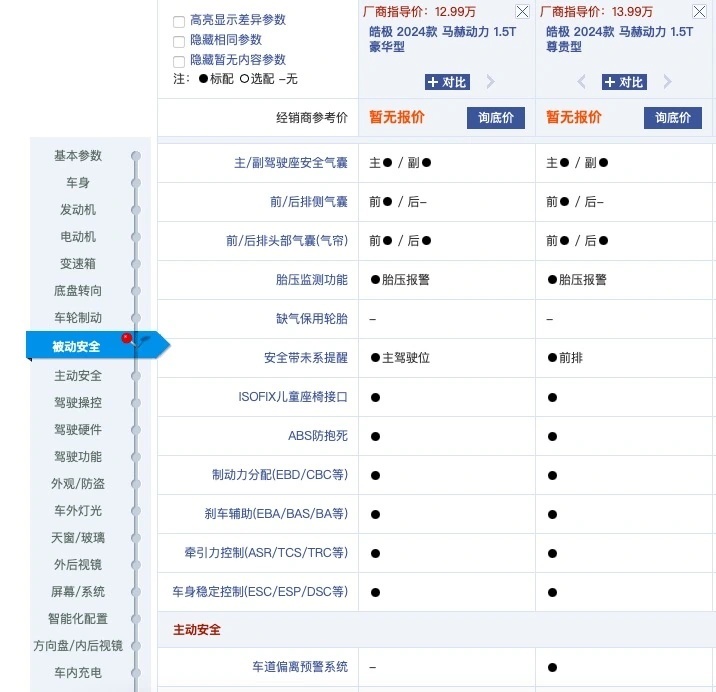Click 经销商参考价 row label
The height and width of the screenshot is (692, 716).
(x=312, y=118)
